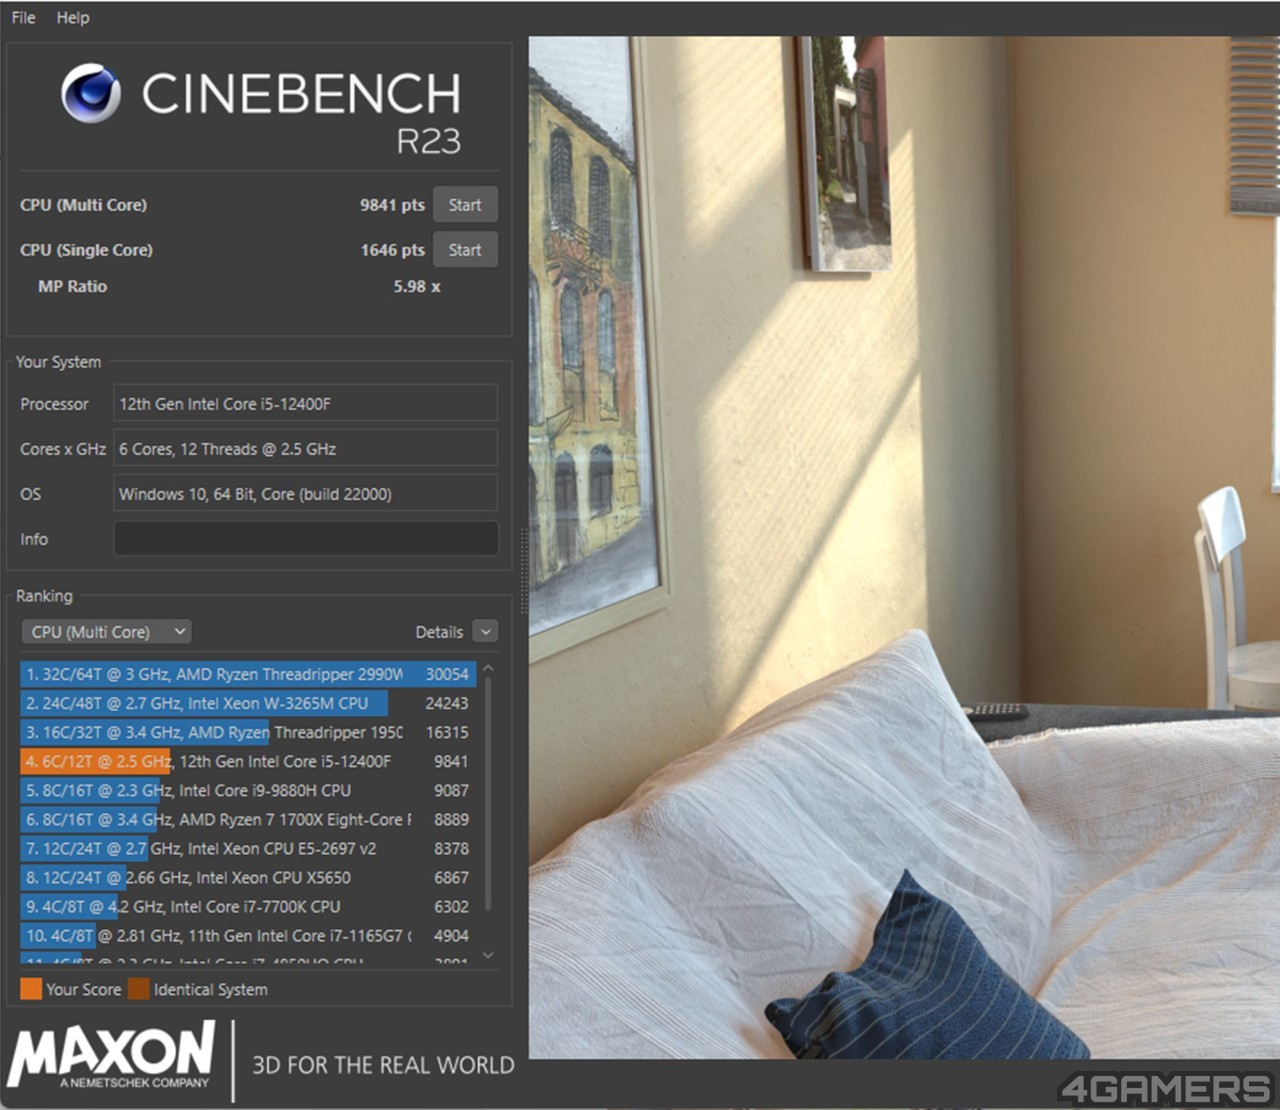
Task: Select ranking row 8 Xeon CPU X5650
Action: pos(246,877)
